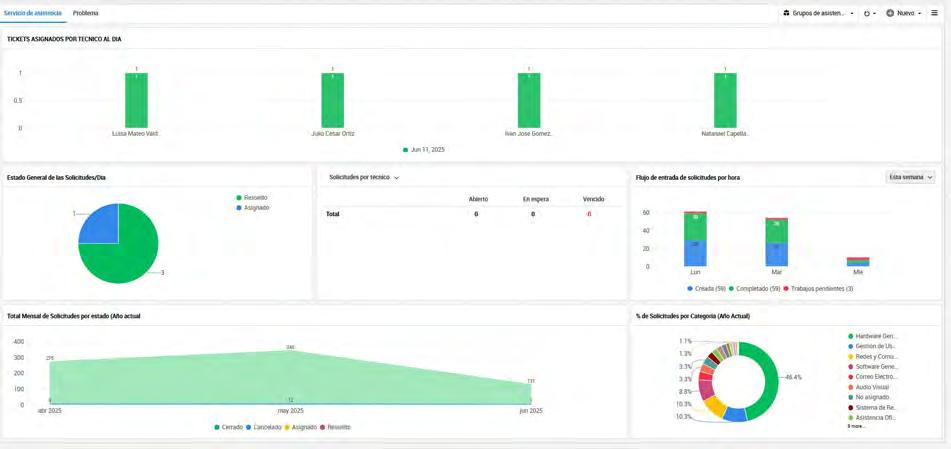Click the plus icon beside Nuevo
The image size is (951, 449).
pos(890,13)
